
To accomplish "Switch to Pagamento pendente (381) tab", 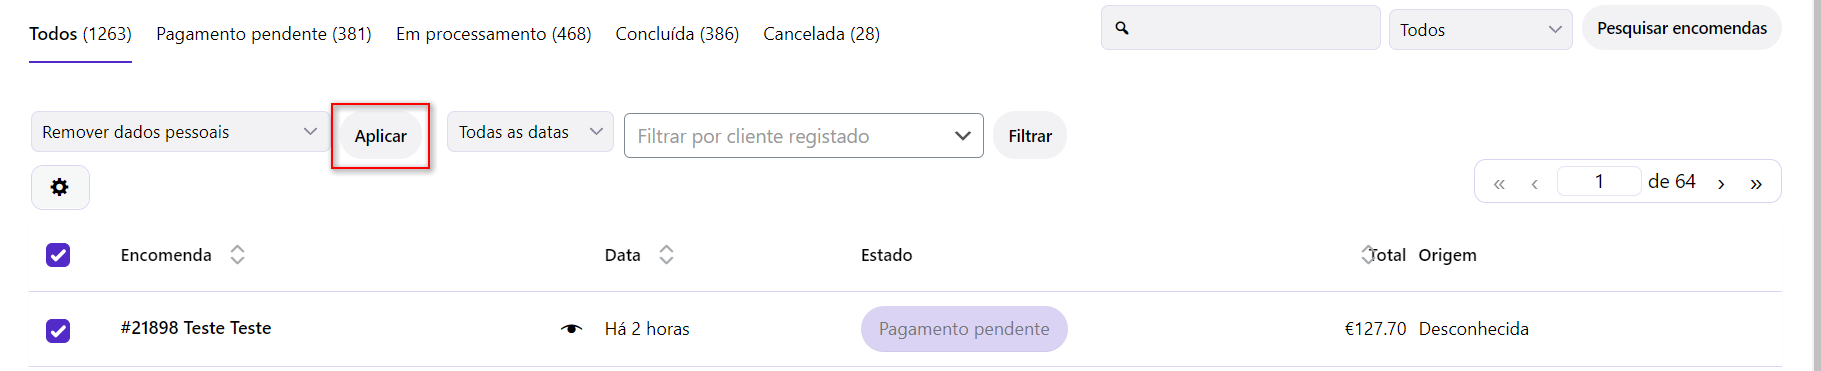I will pyautogui.click(x=264, y=34).
